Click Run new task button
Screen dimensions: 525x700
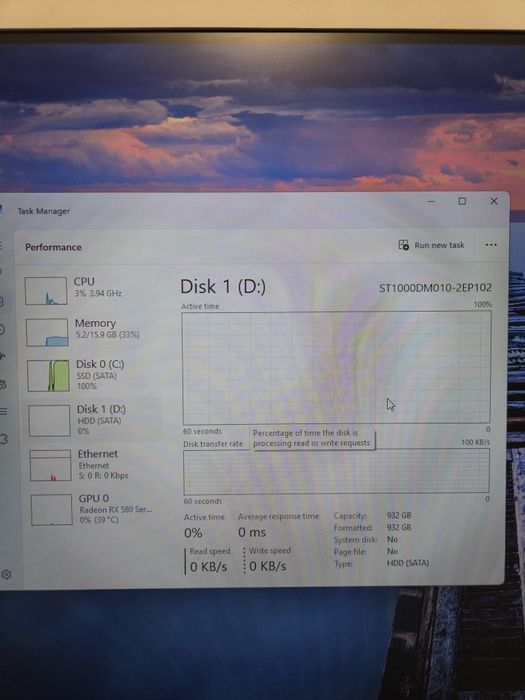[x=431, y=245]
